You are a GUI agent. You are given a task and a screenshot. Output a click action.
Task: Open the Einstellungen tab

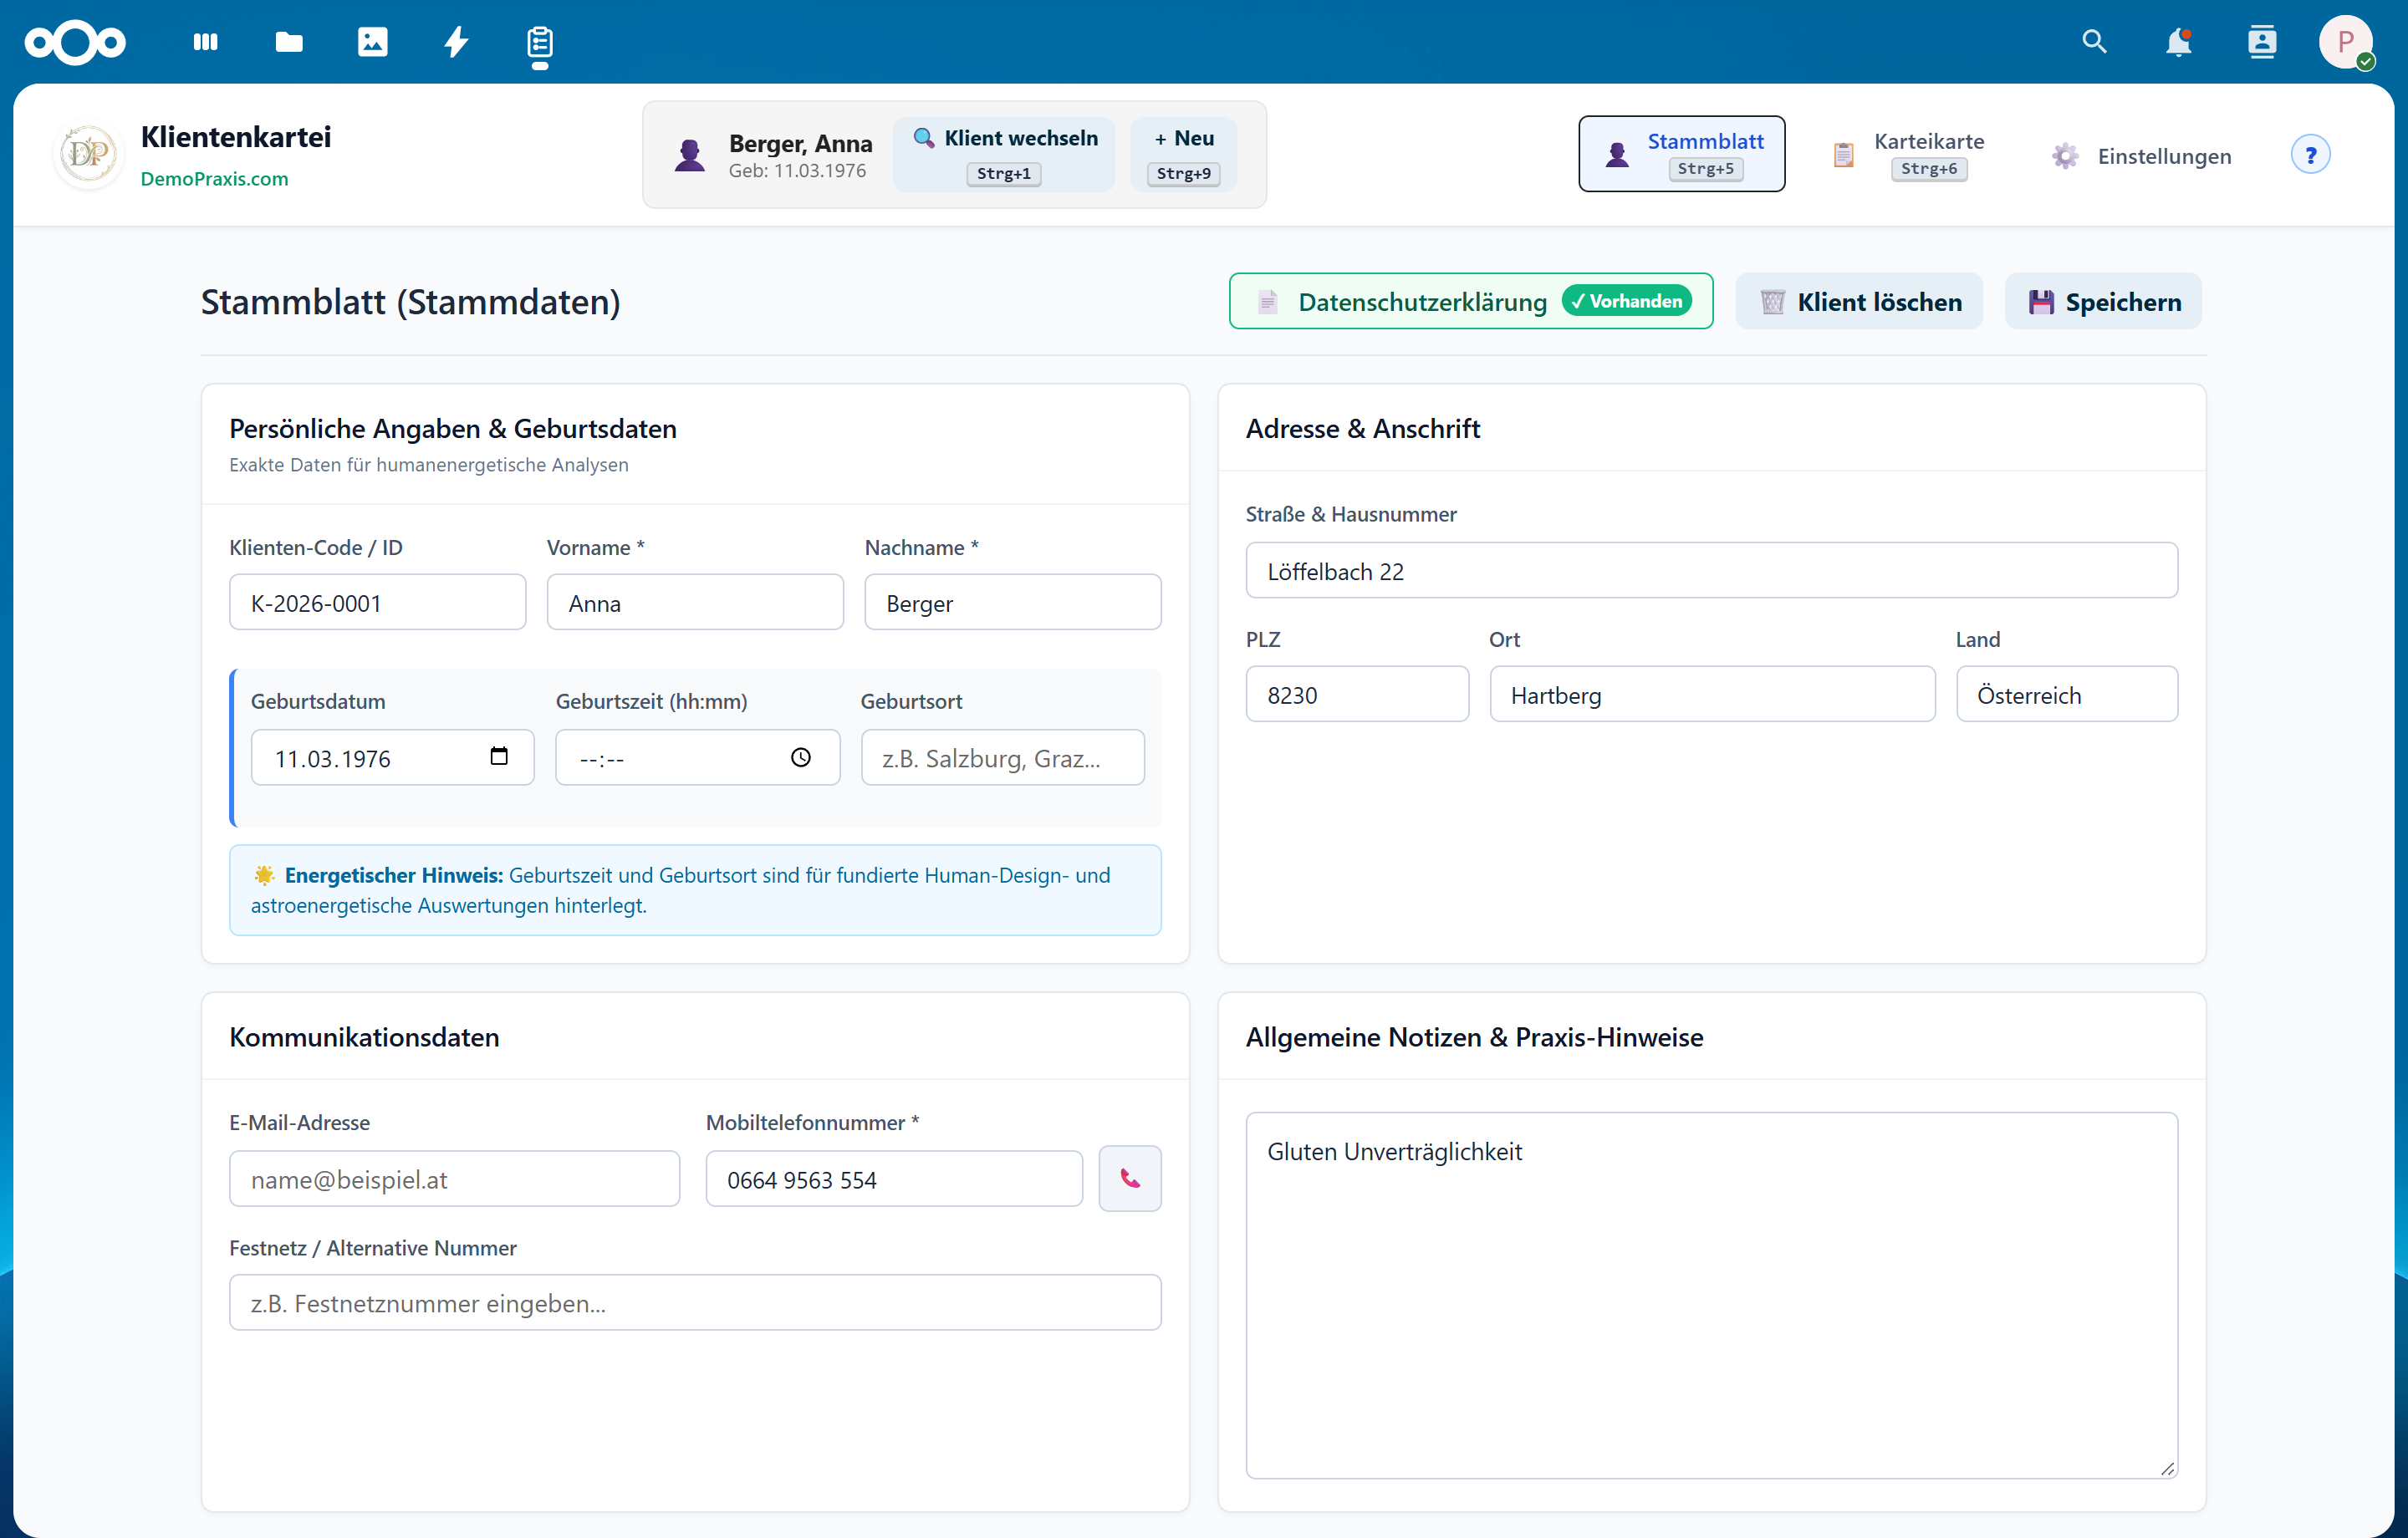(x=2142, y=156)
